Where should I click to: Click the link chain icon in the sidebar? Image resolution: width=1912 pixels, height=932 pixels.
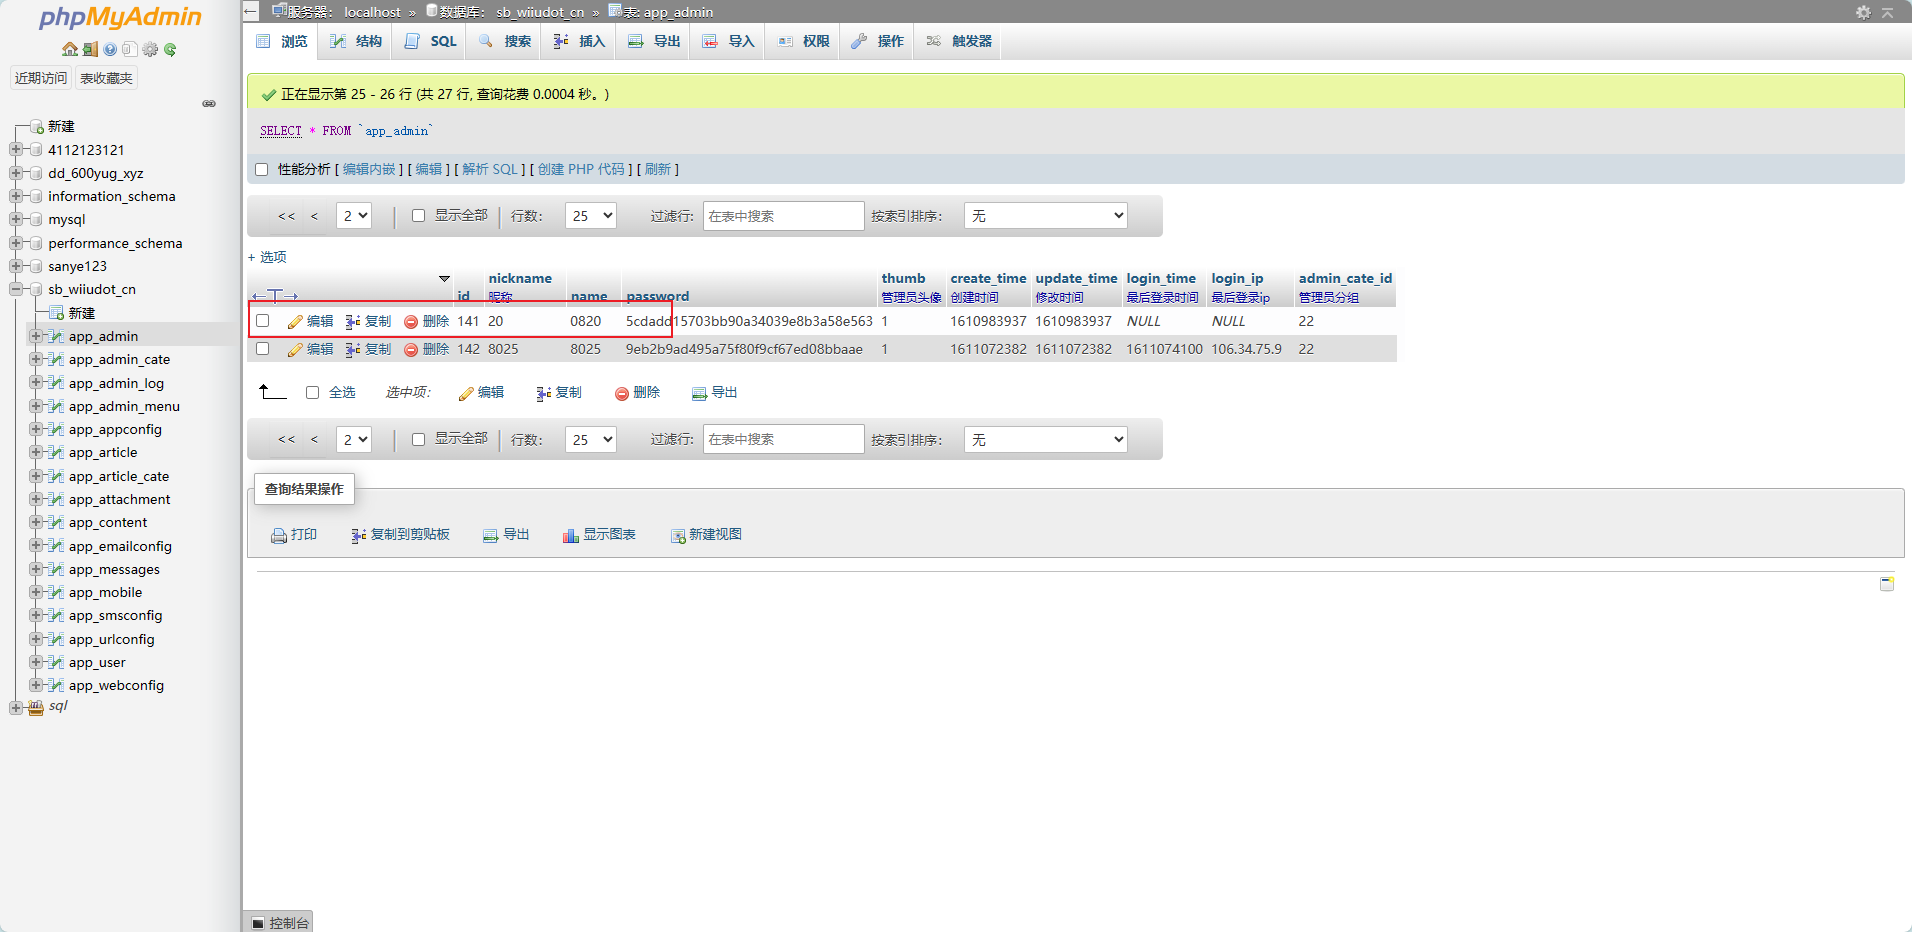209,104
